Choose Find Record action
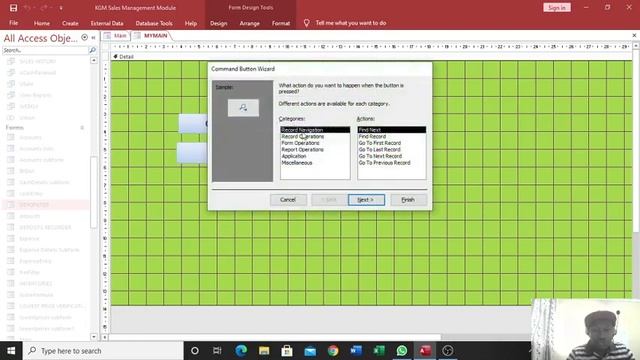 (392, 136)
